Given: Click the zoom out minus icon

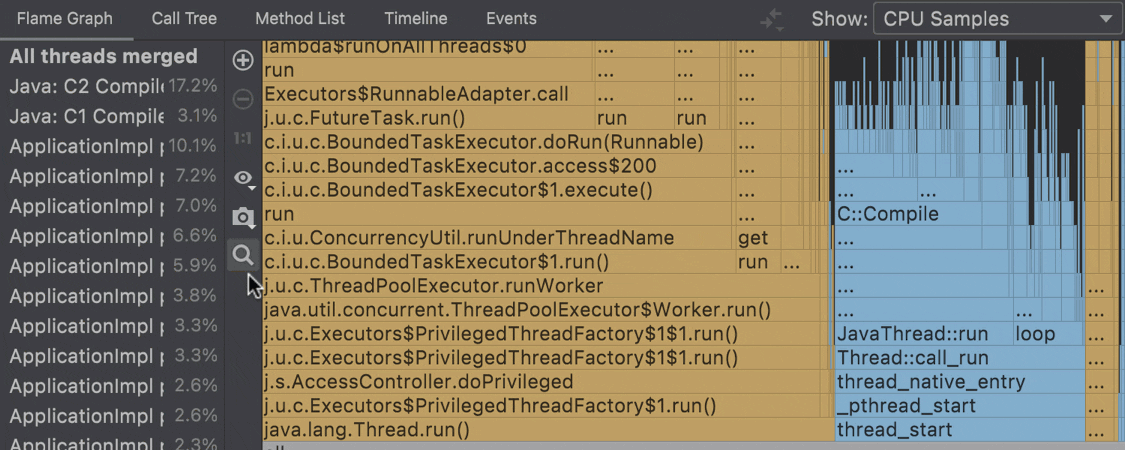Looking at the screenshot, I should coord(243,99).
